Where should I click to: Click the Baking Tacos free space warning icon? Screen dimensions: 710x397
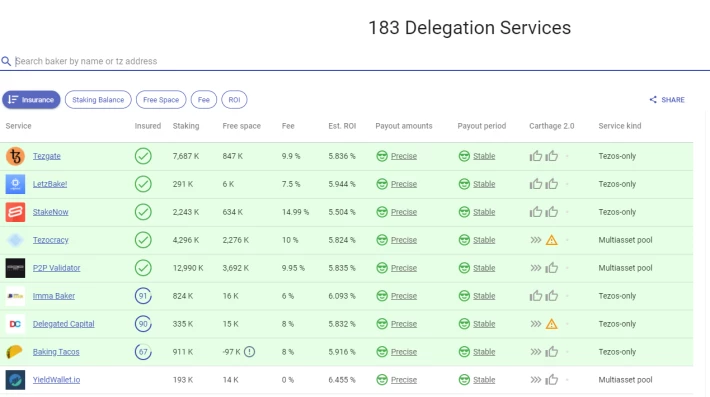pos(249,352)
